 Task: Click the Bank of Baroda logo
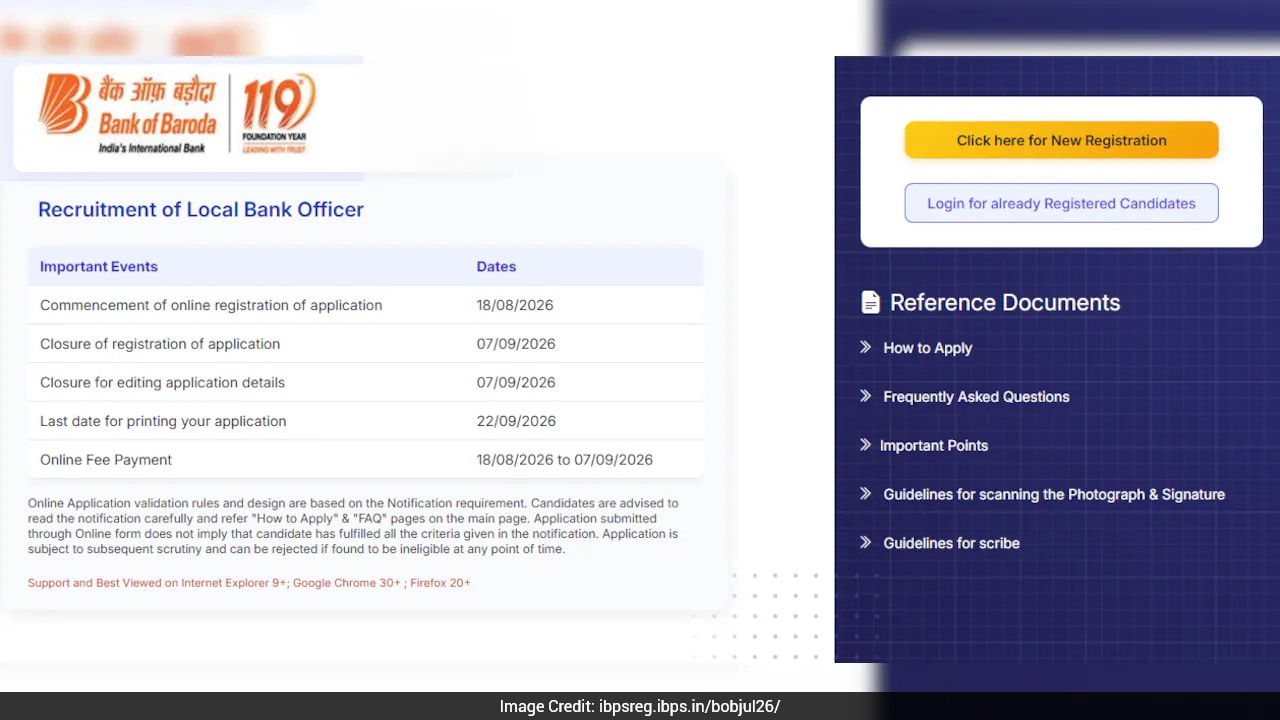[127, 113]
